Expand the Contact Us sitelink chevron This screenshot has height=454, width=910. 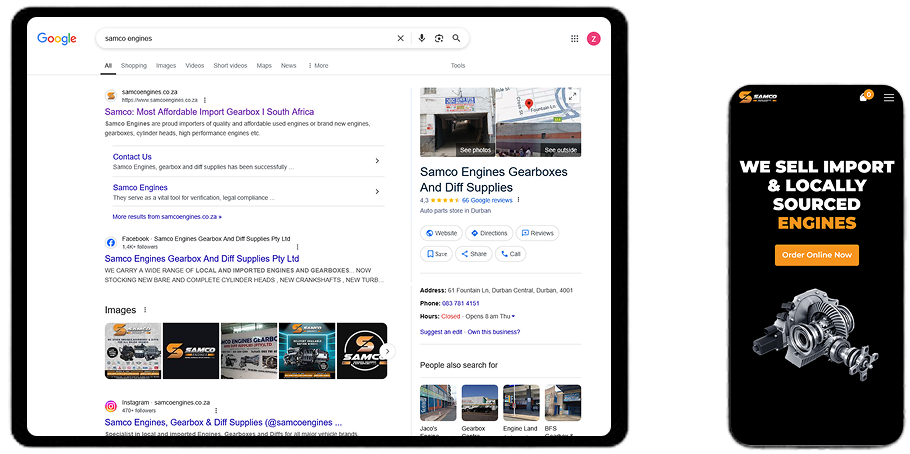point(377,161)
